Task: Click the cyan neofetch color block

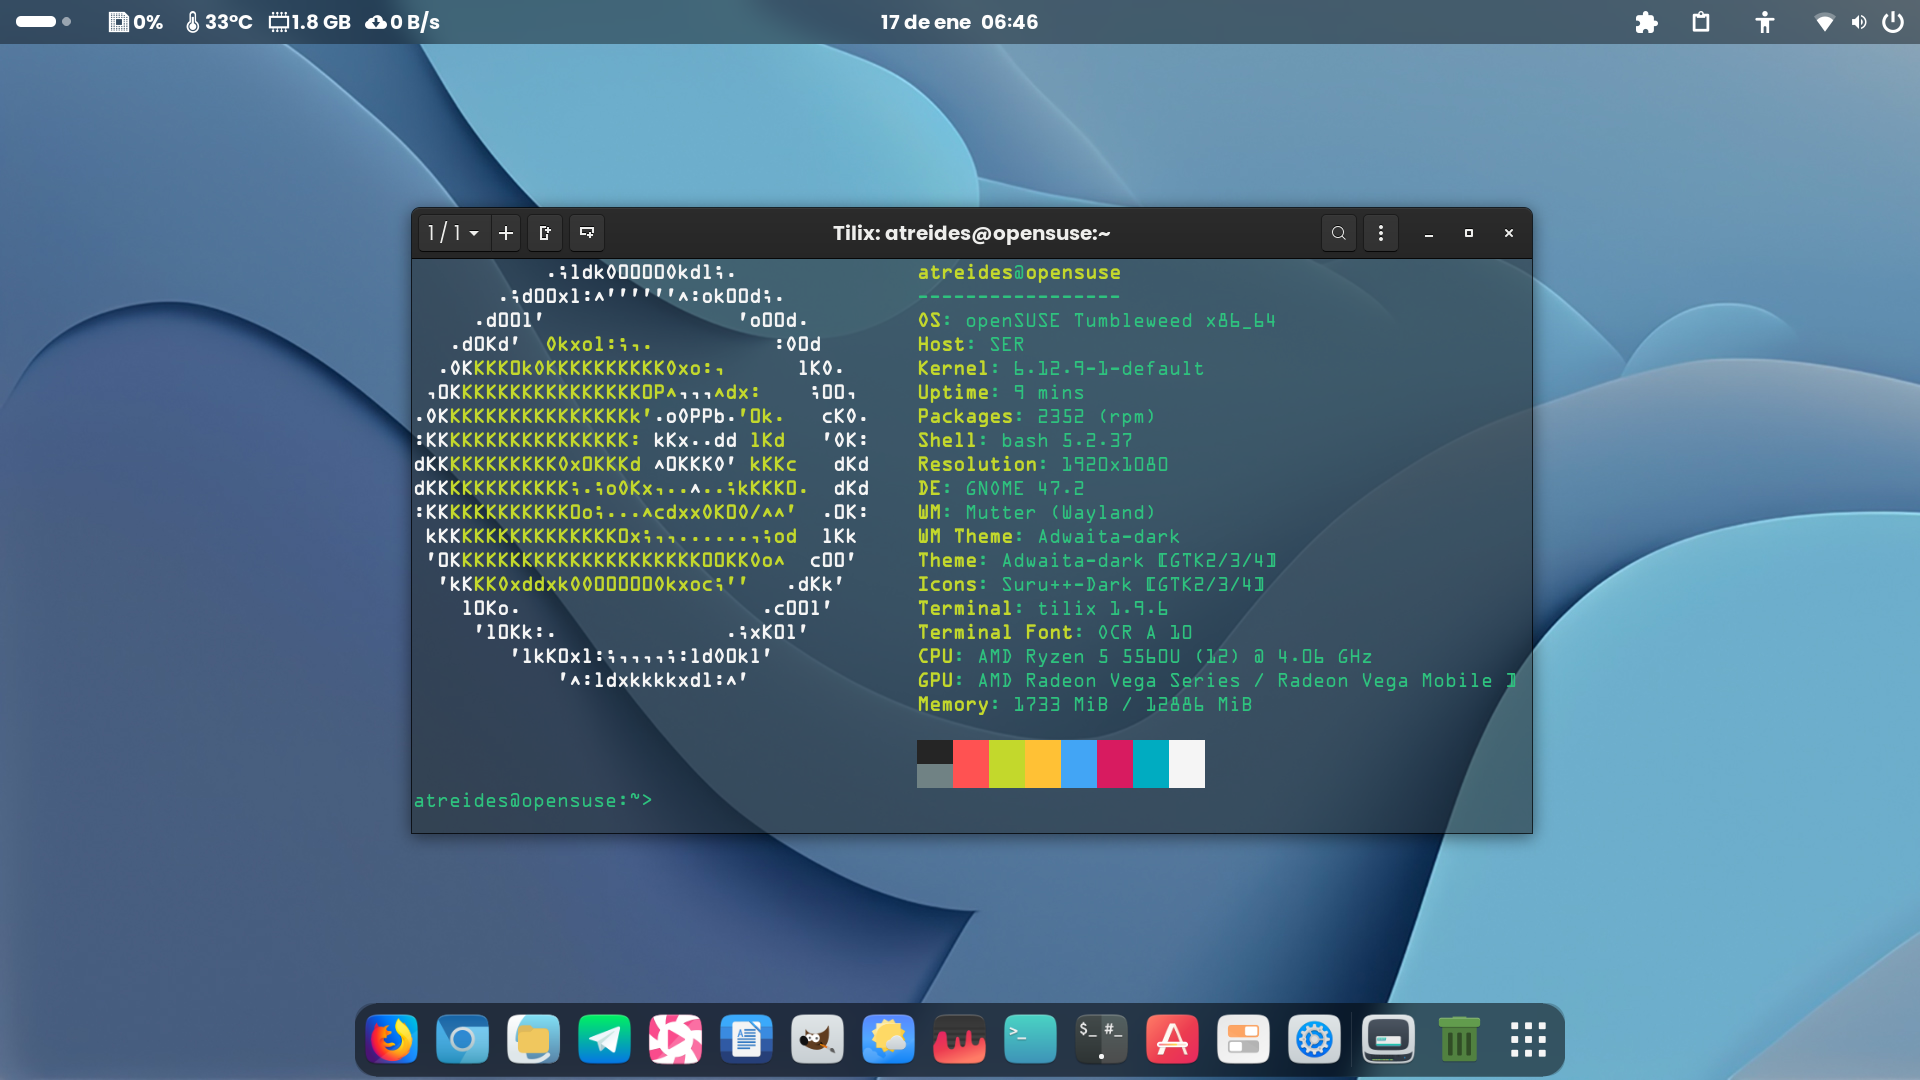Action: coord(1151,764)
